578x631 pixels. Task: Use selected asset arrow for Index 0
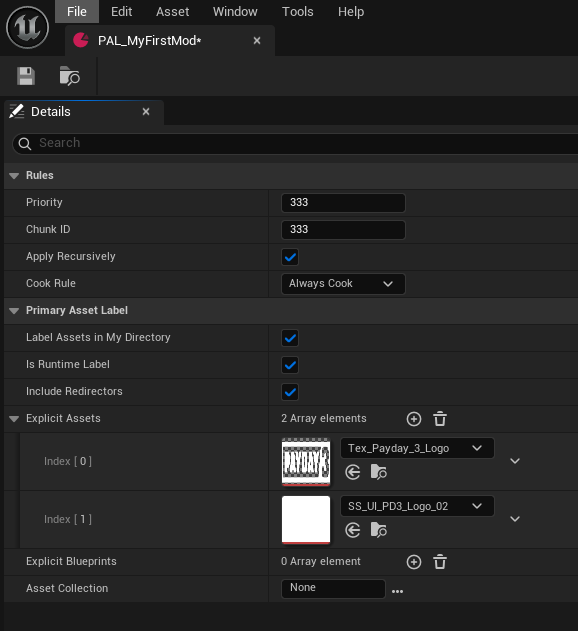click(x=353, y=472)
